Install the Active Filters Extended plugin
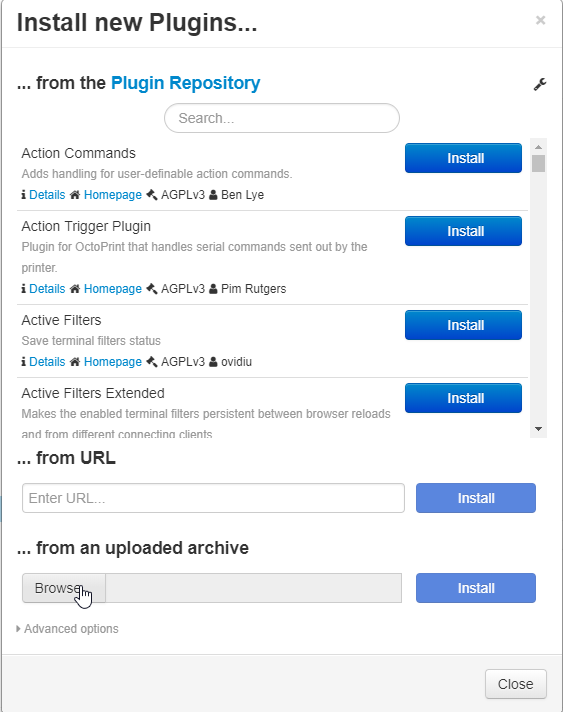The width and height of the screenshot is (563, 712). click(x=463, y=398)
